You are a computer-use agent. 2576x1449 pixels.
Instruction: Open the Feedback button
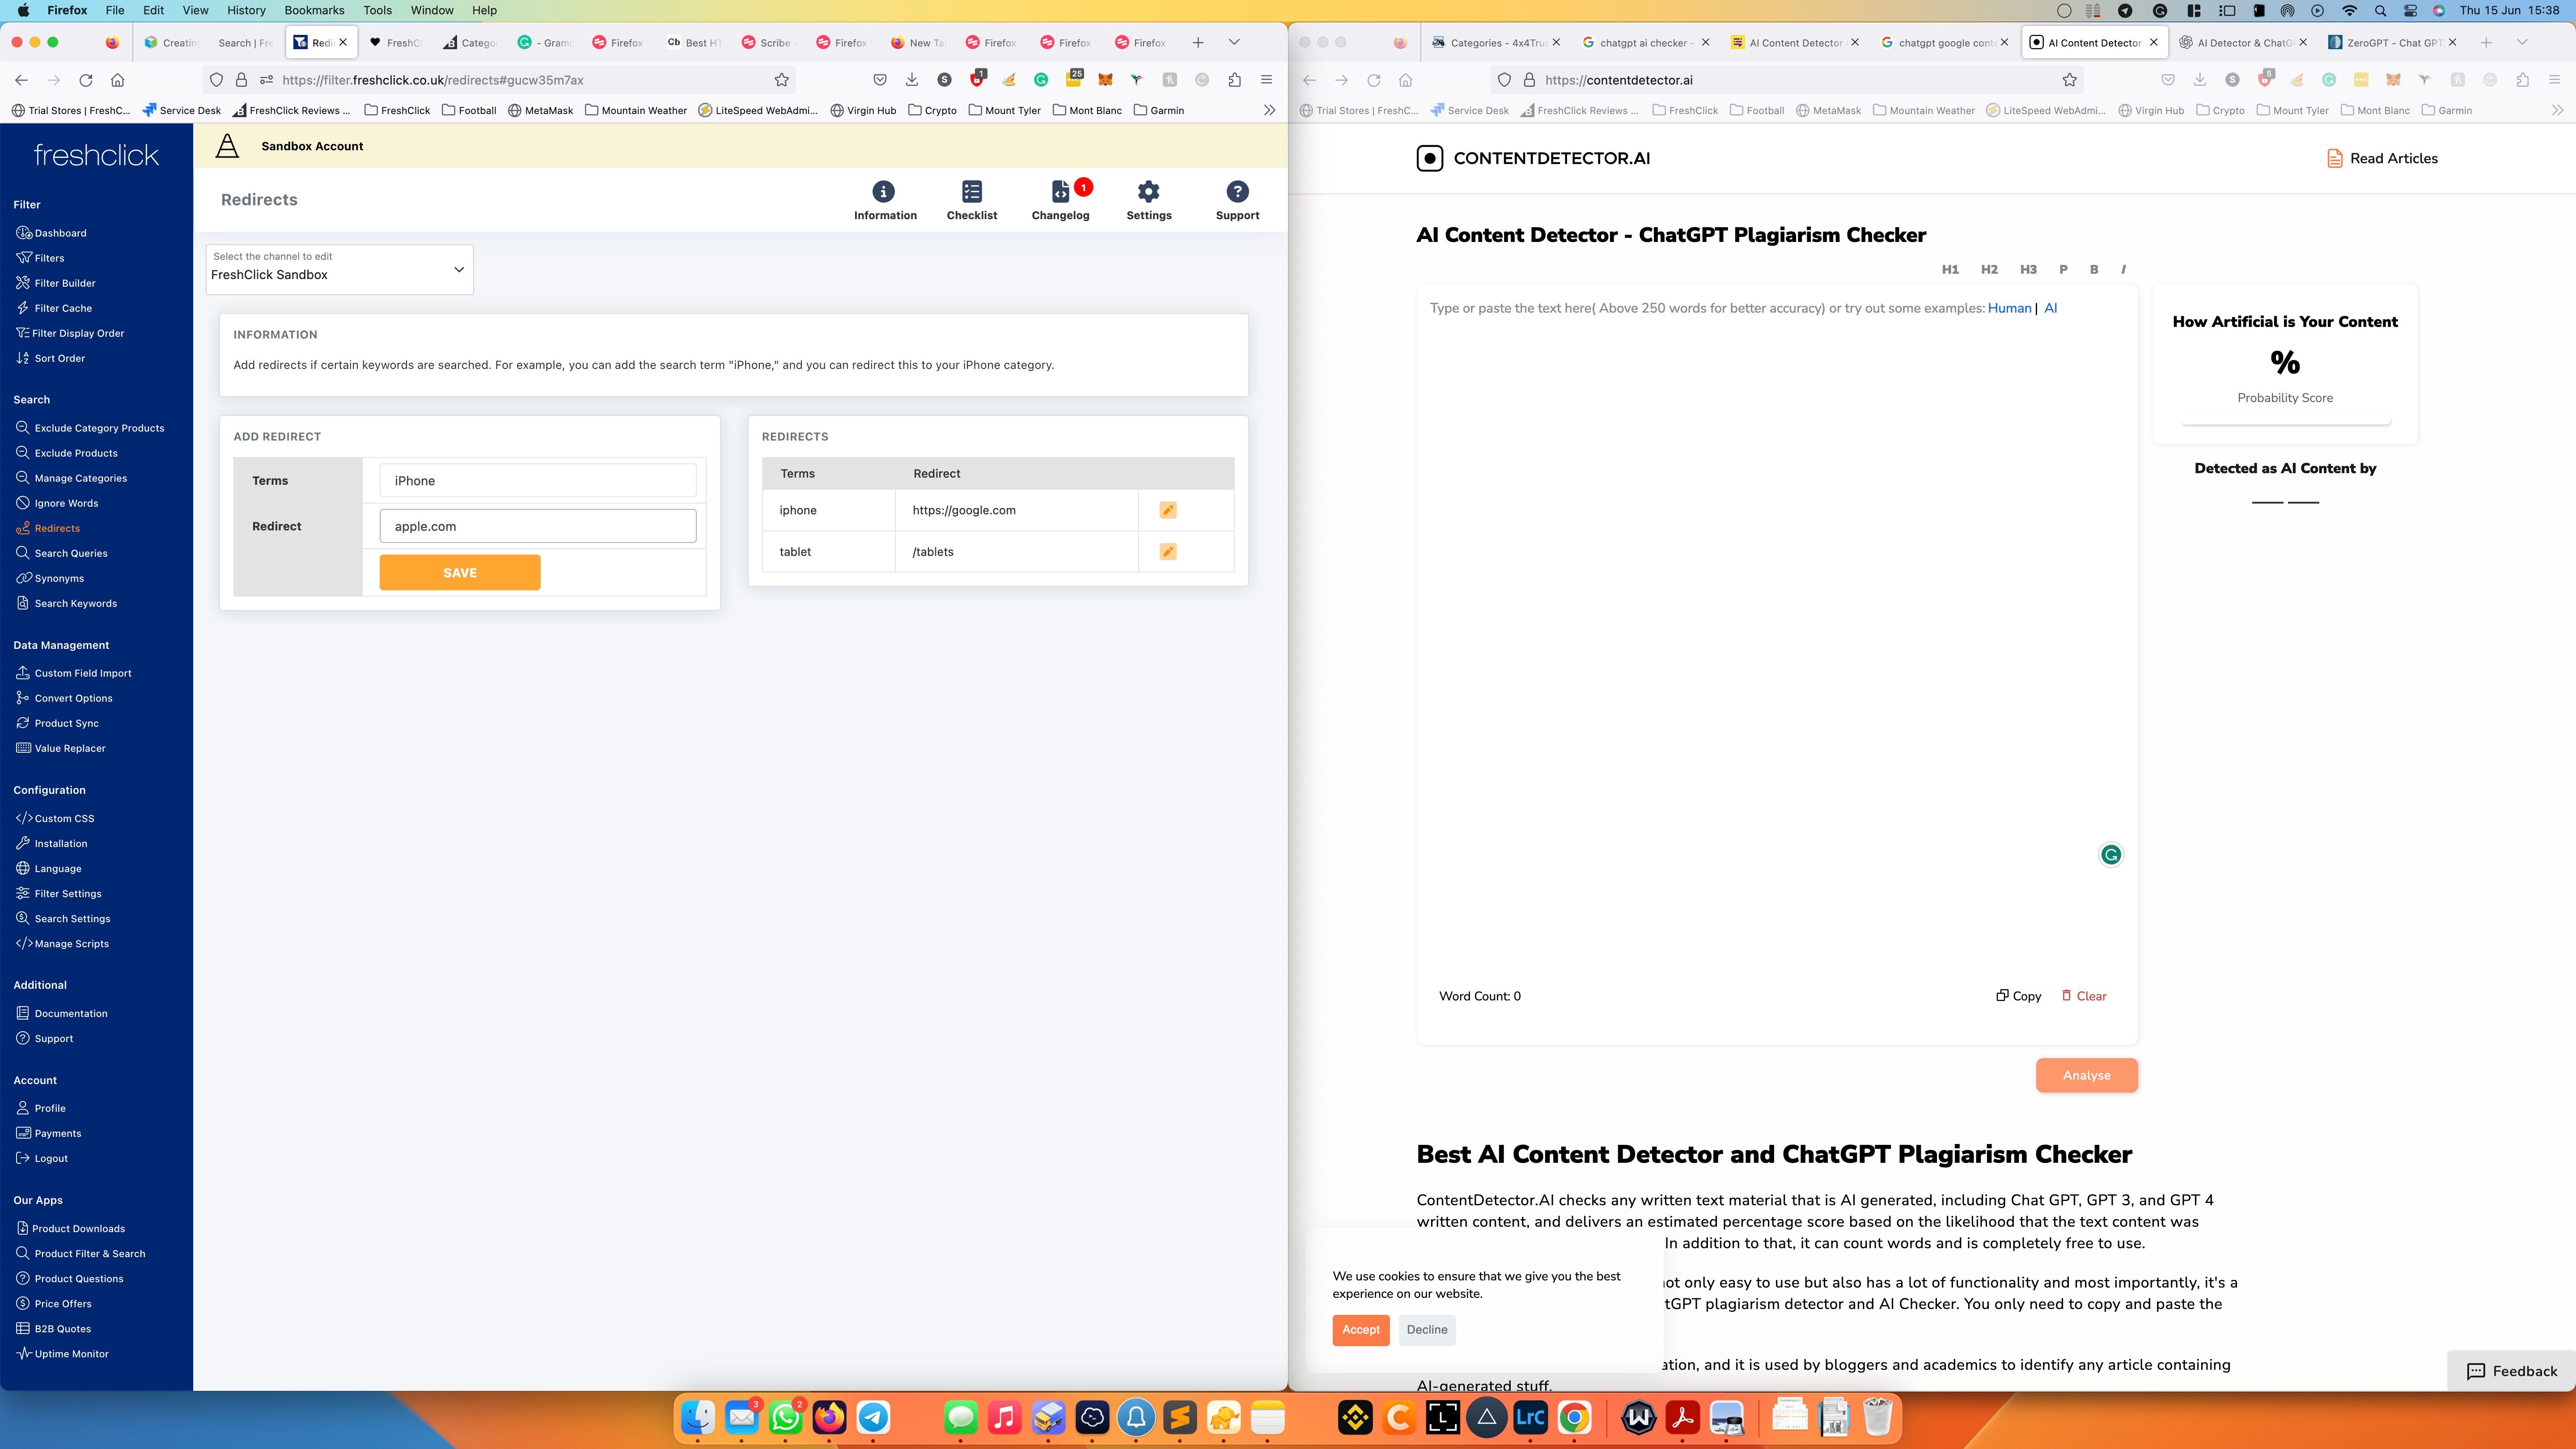point(2511,1371)
